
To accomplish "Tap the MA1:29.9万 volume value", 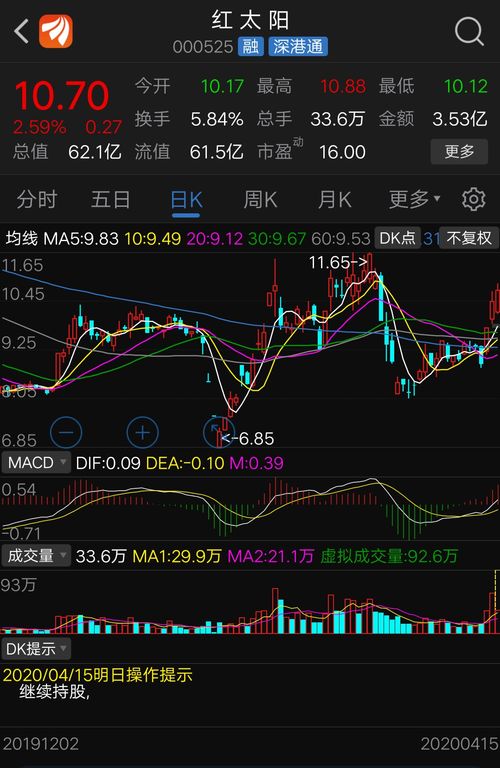I will click(177, 556).
